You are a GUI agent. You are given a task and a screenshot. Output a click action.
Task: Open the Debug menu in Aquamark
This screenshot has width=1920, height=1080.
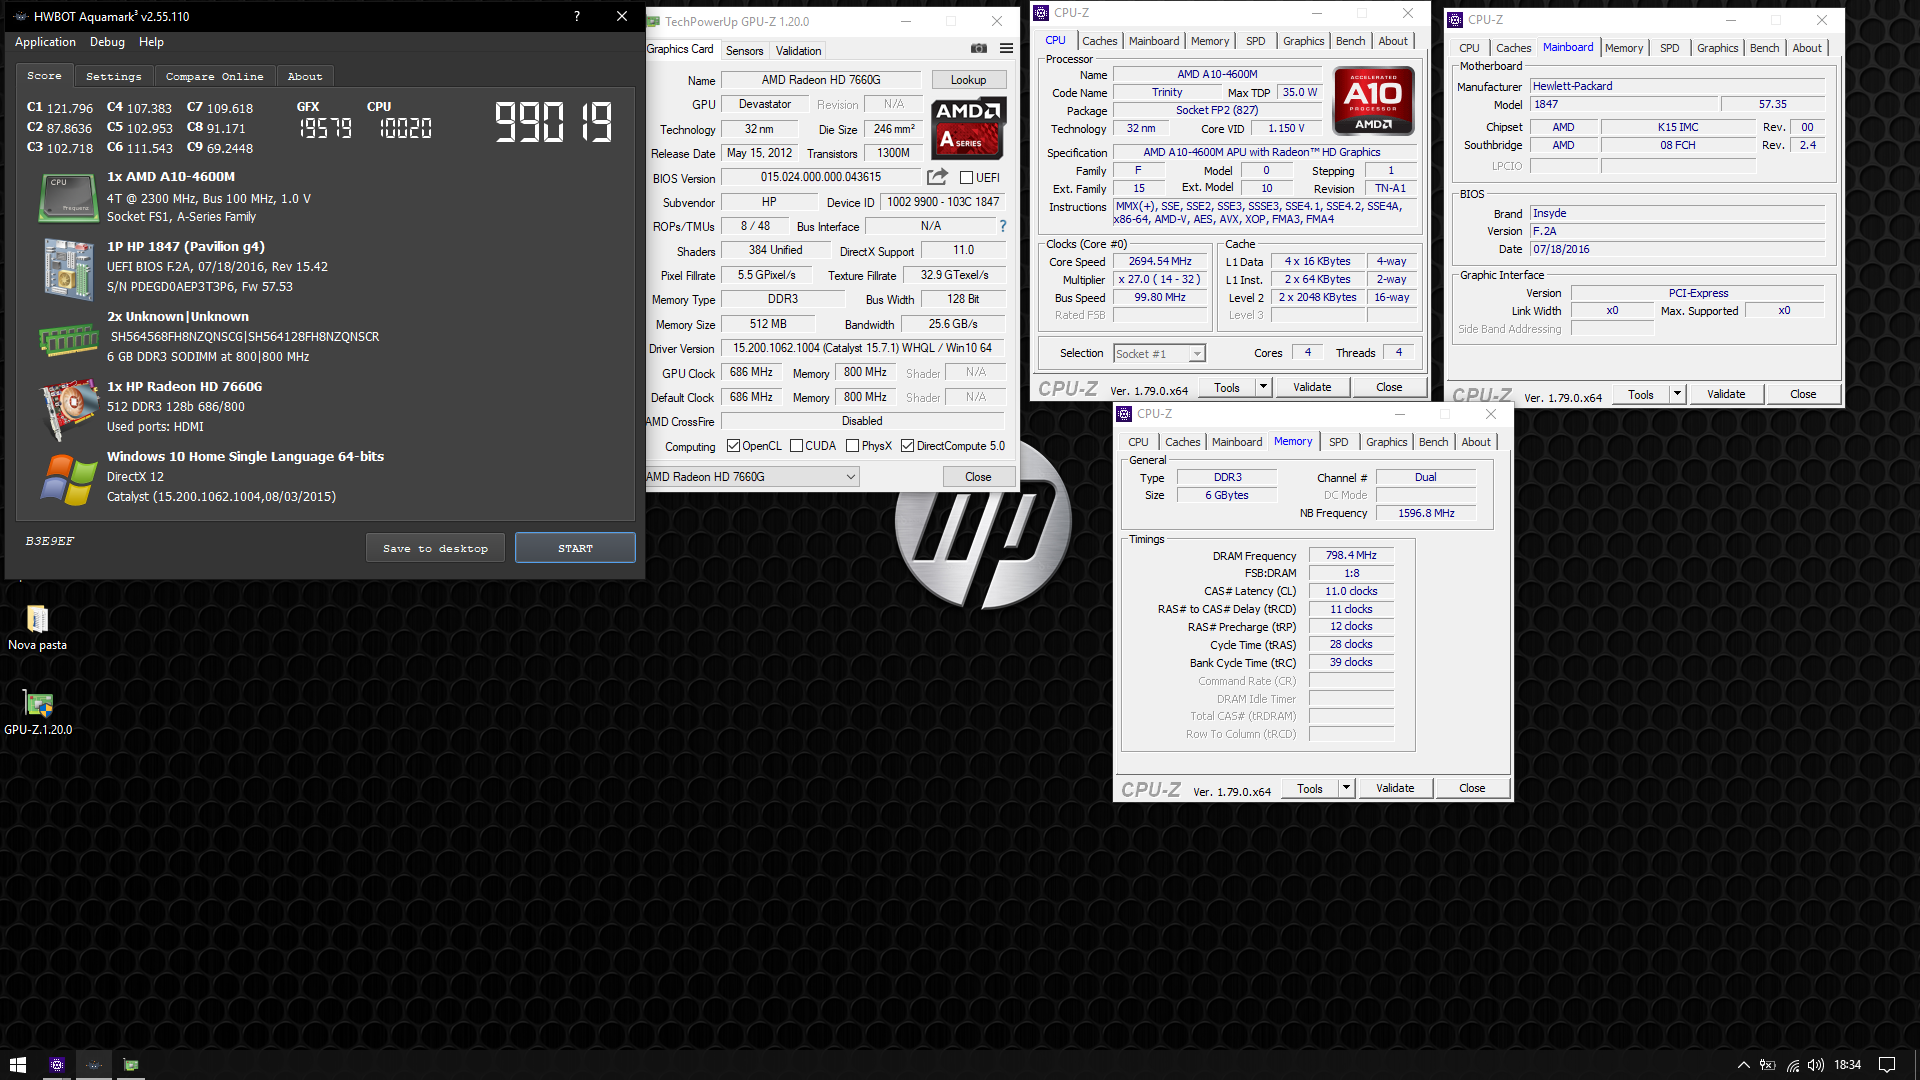click(x=107, y=42)
